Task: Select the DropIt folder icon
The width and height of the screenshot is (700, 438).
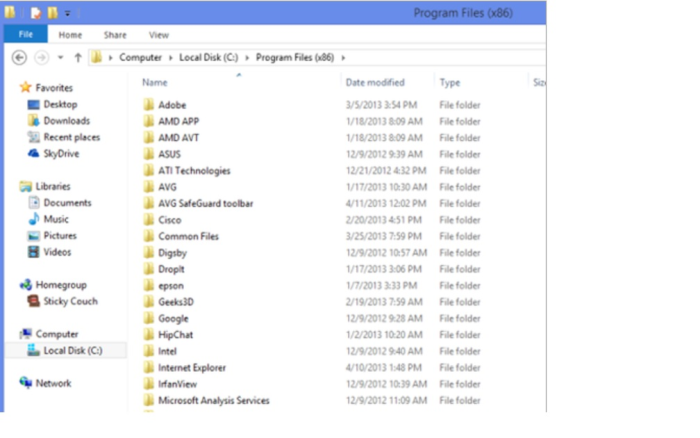Action: click(x=149, y=269)
